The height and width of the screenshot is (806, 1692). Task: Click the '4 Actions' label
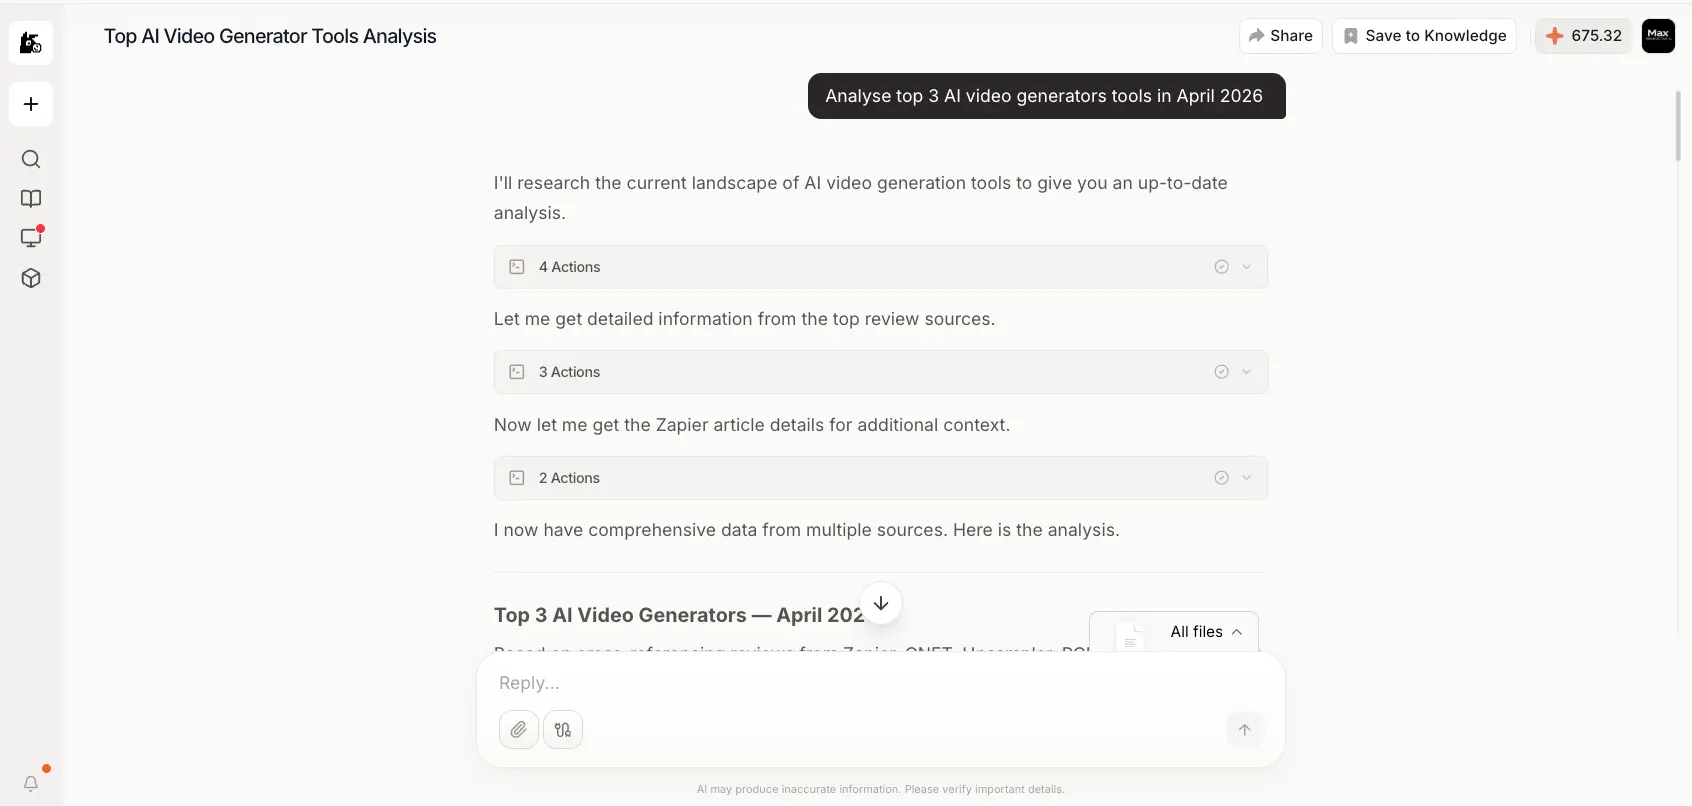569,267
